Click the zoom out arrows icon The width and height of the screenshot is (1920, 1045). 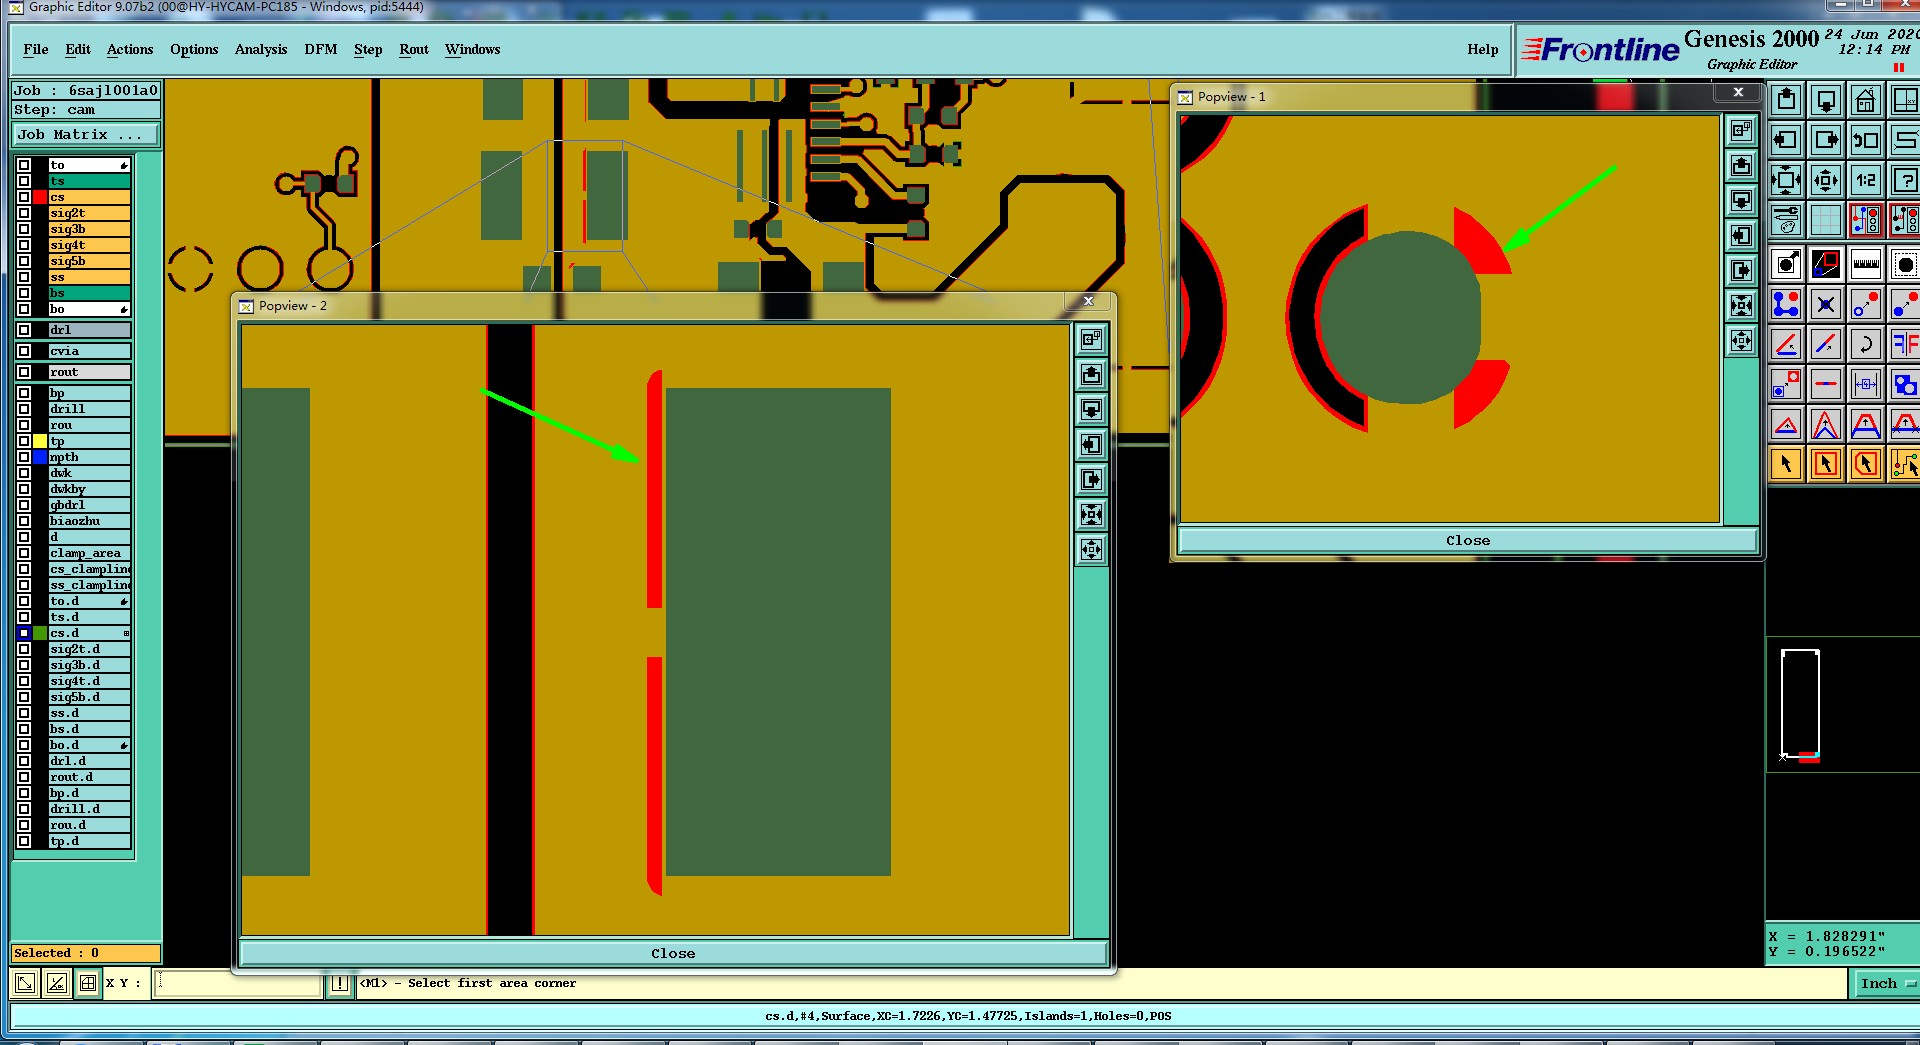click(1826, 180)
